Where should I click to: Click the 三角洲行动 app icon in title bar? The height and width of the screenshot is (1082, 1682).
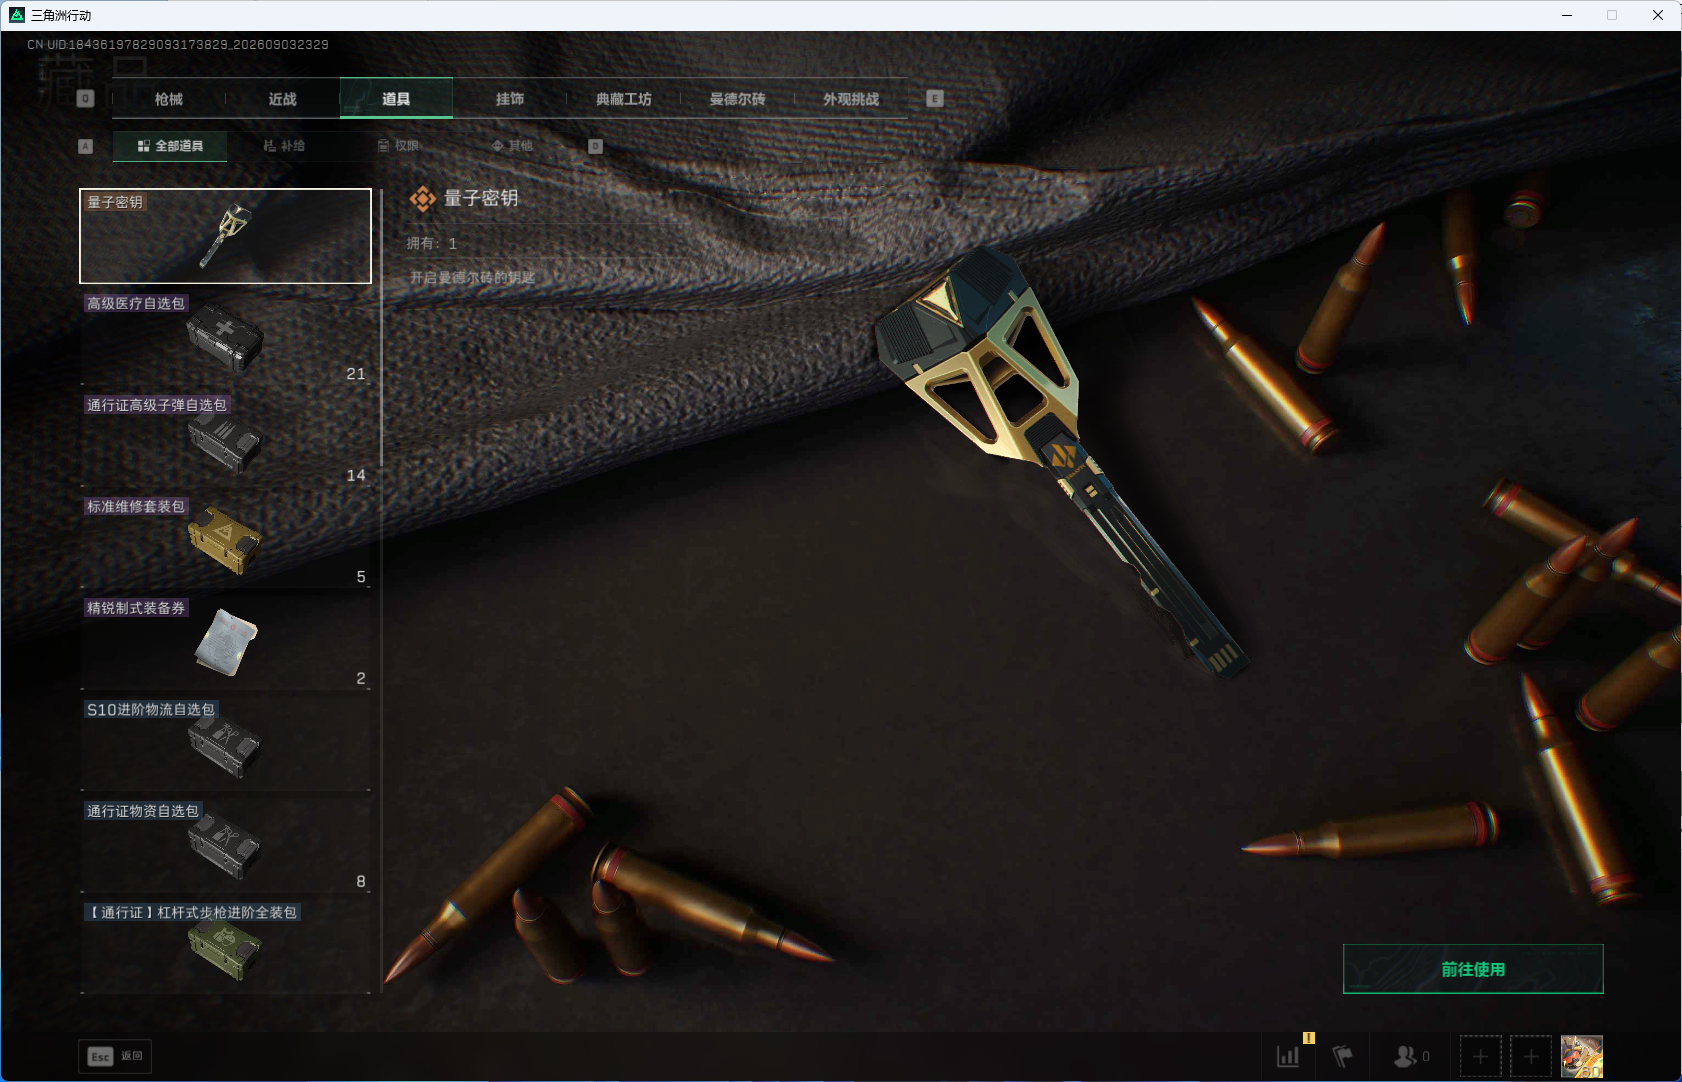pos(17,15)
